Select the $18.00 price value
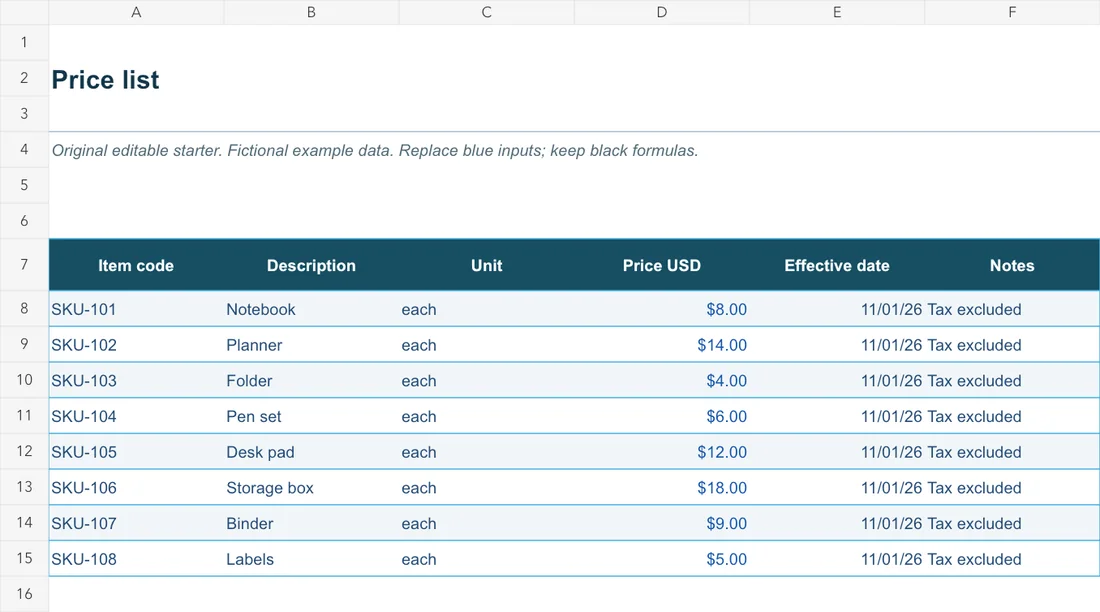1100x612 pixels. (722, 488)
